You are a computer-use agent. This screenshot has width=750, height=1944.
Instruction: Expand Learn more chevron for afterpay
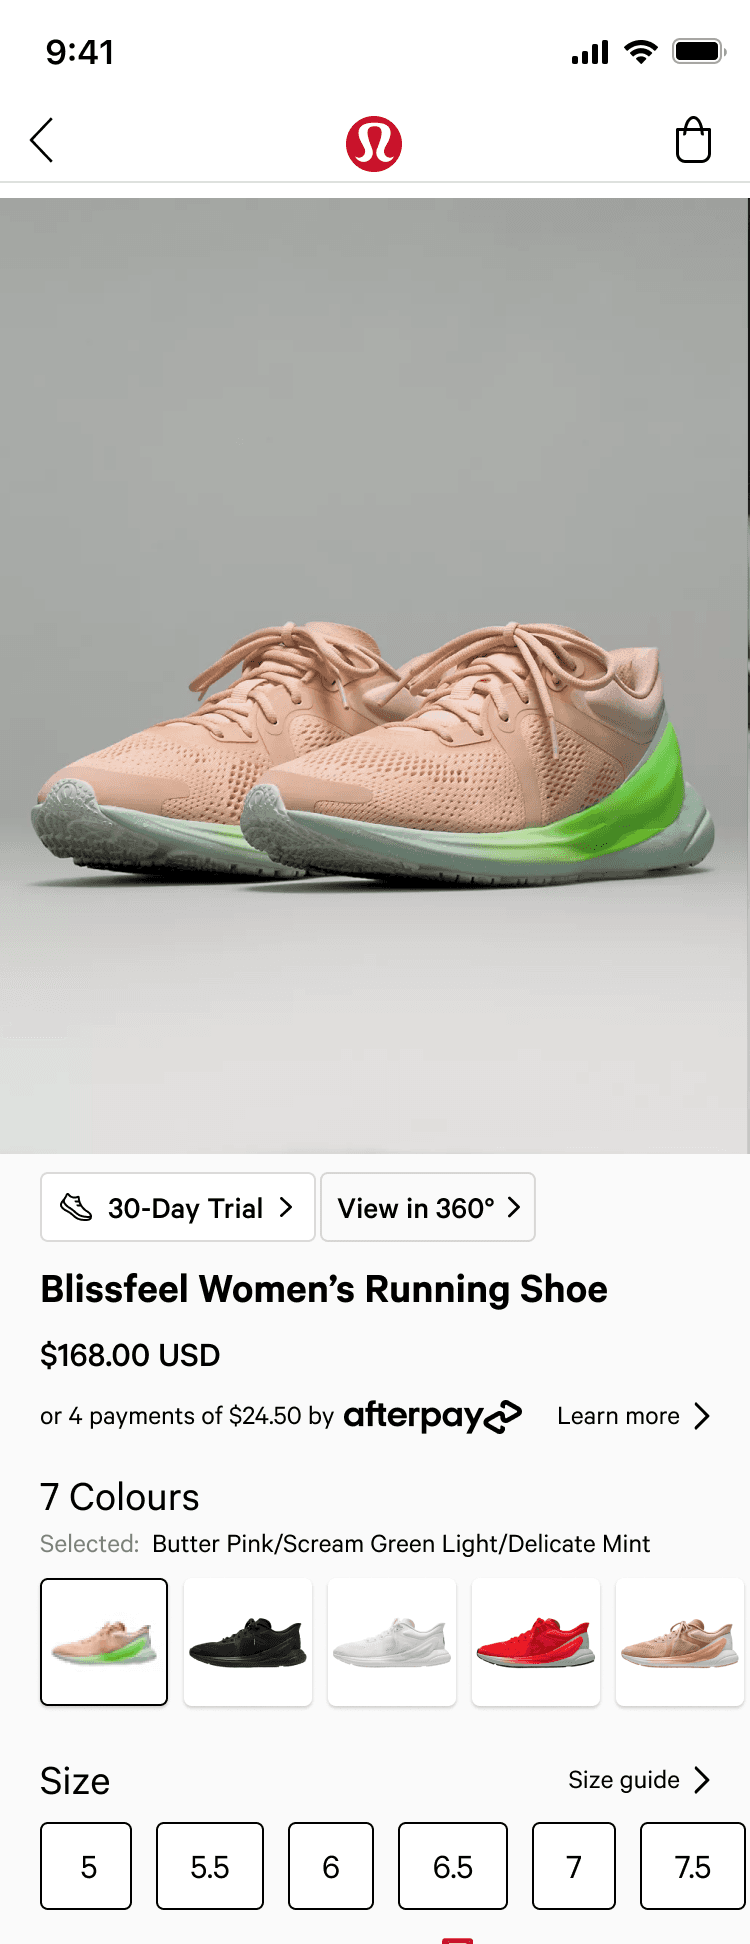point(702,1416)
